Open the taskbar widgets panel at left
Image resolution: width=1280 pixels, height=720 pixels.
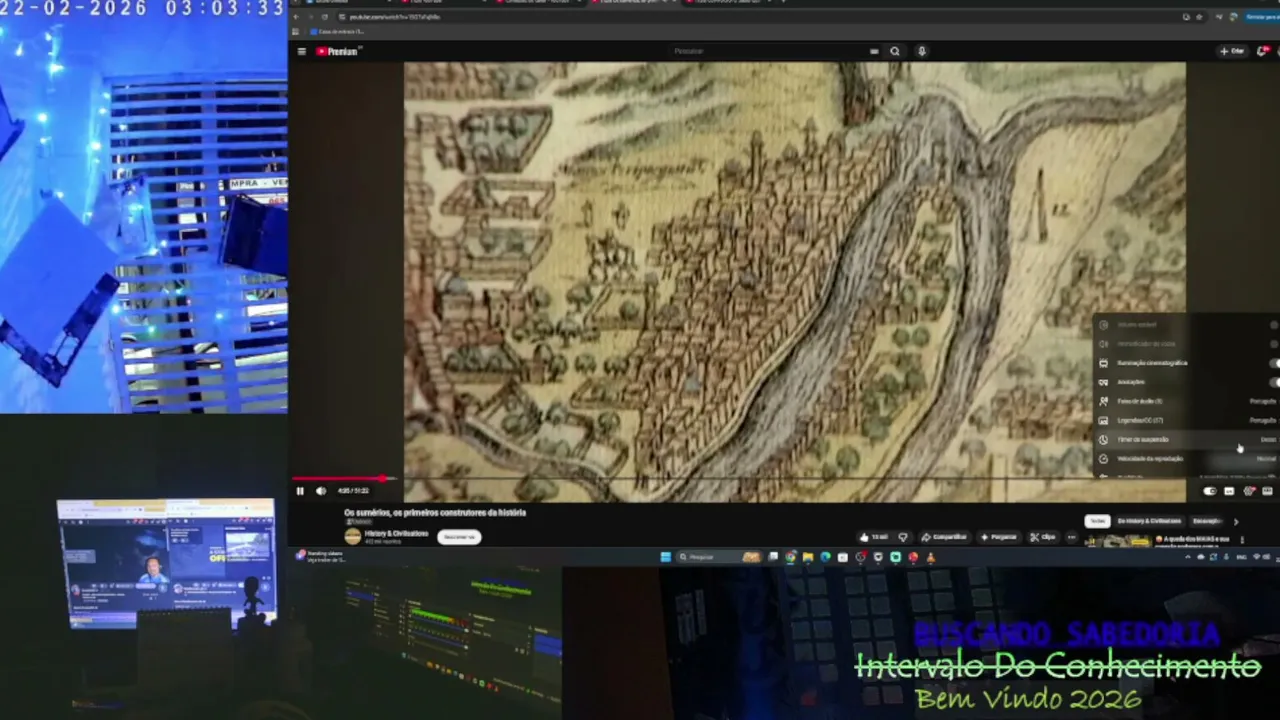[320, 556]
